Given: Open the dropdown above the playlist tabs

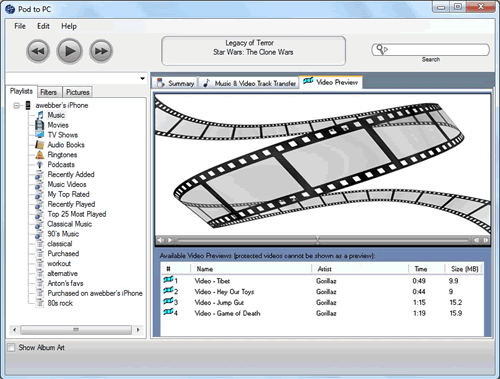Looking at the screenshot, I should tap(143, 79).
